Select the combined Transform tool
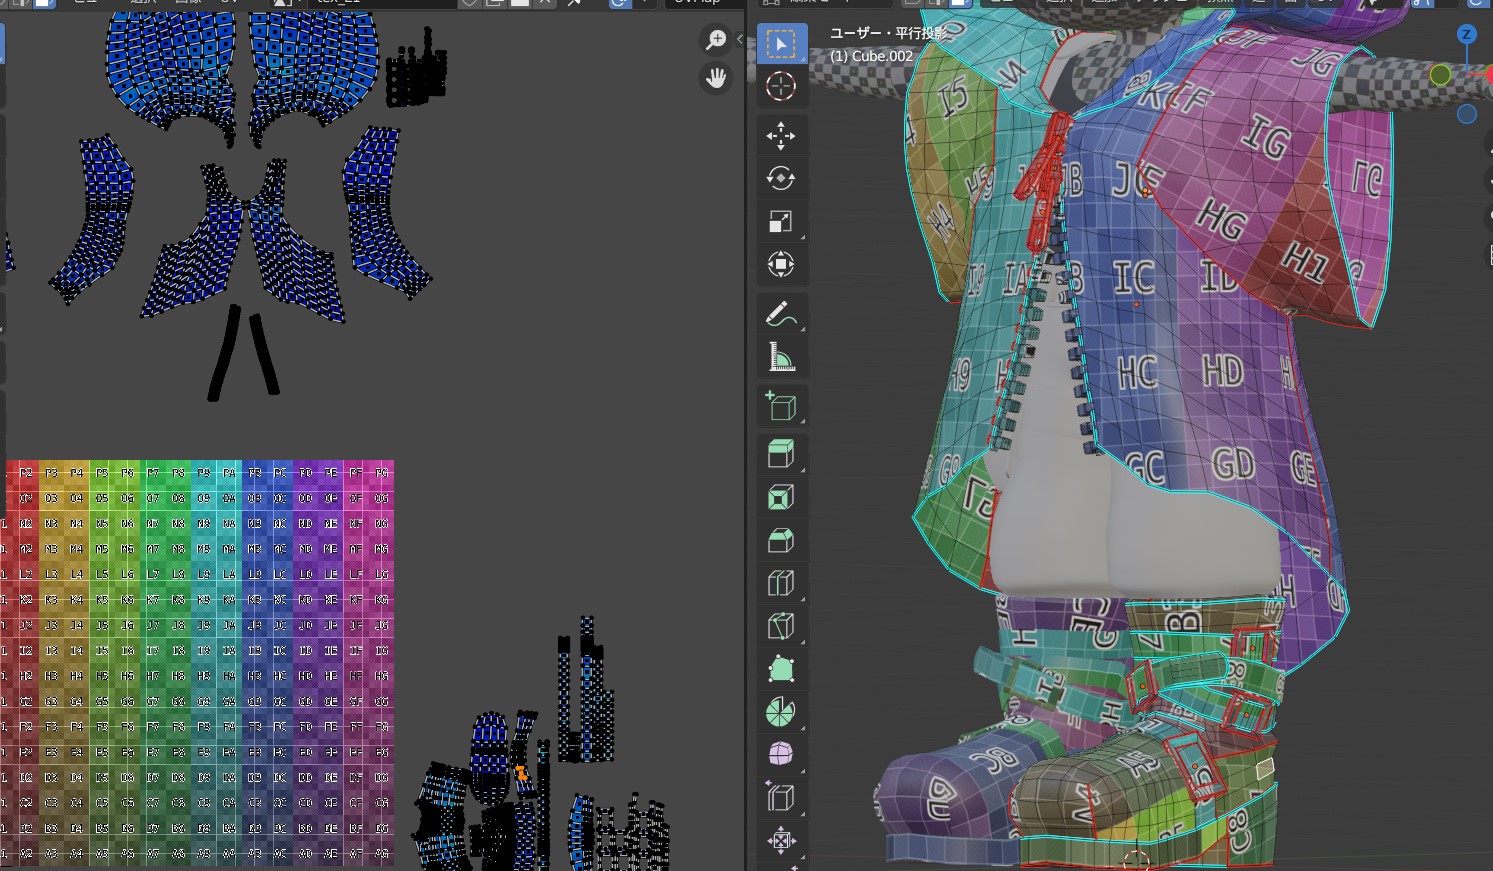Image resolution: width=1493 pixels, height=871 pixels. click(781, 265)
